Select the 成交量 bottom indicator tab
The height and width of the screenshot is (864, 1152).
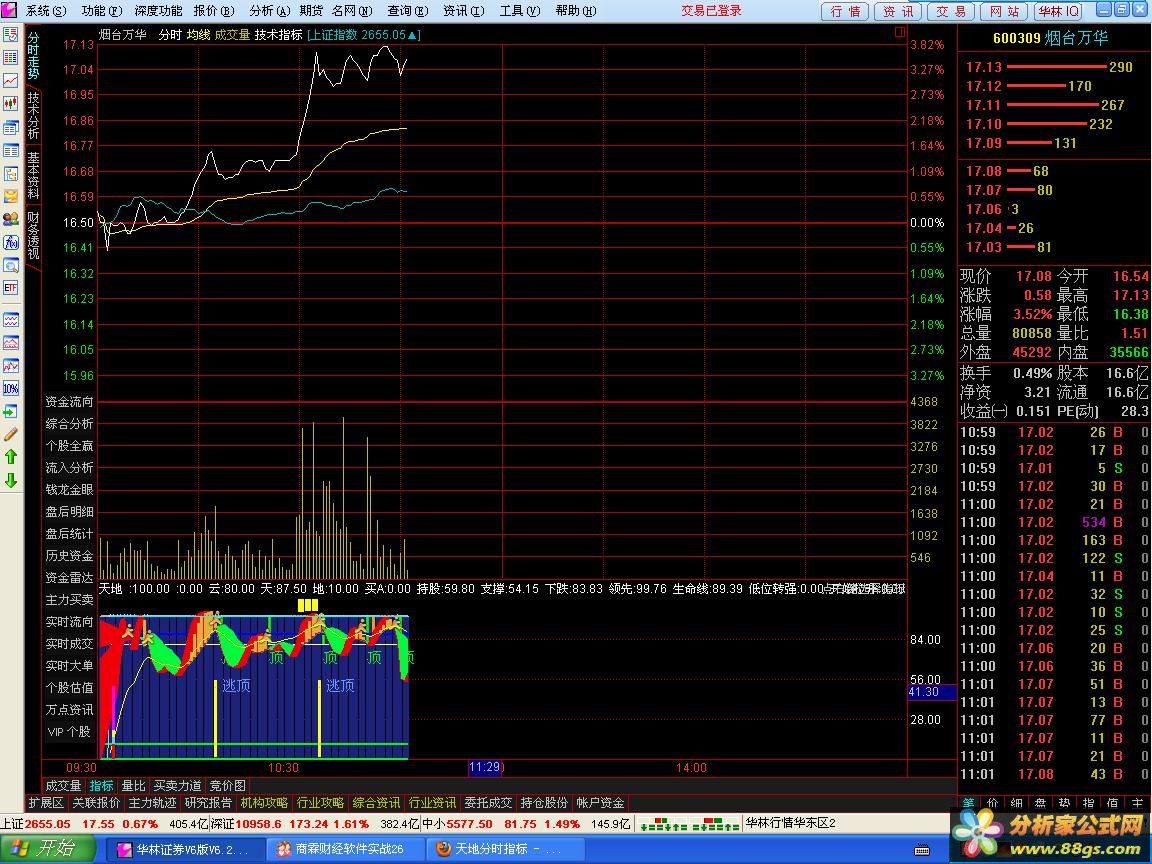[63, 785]
